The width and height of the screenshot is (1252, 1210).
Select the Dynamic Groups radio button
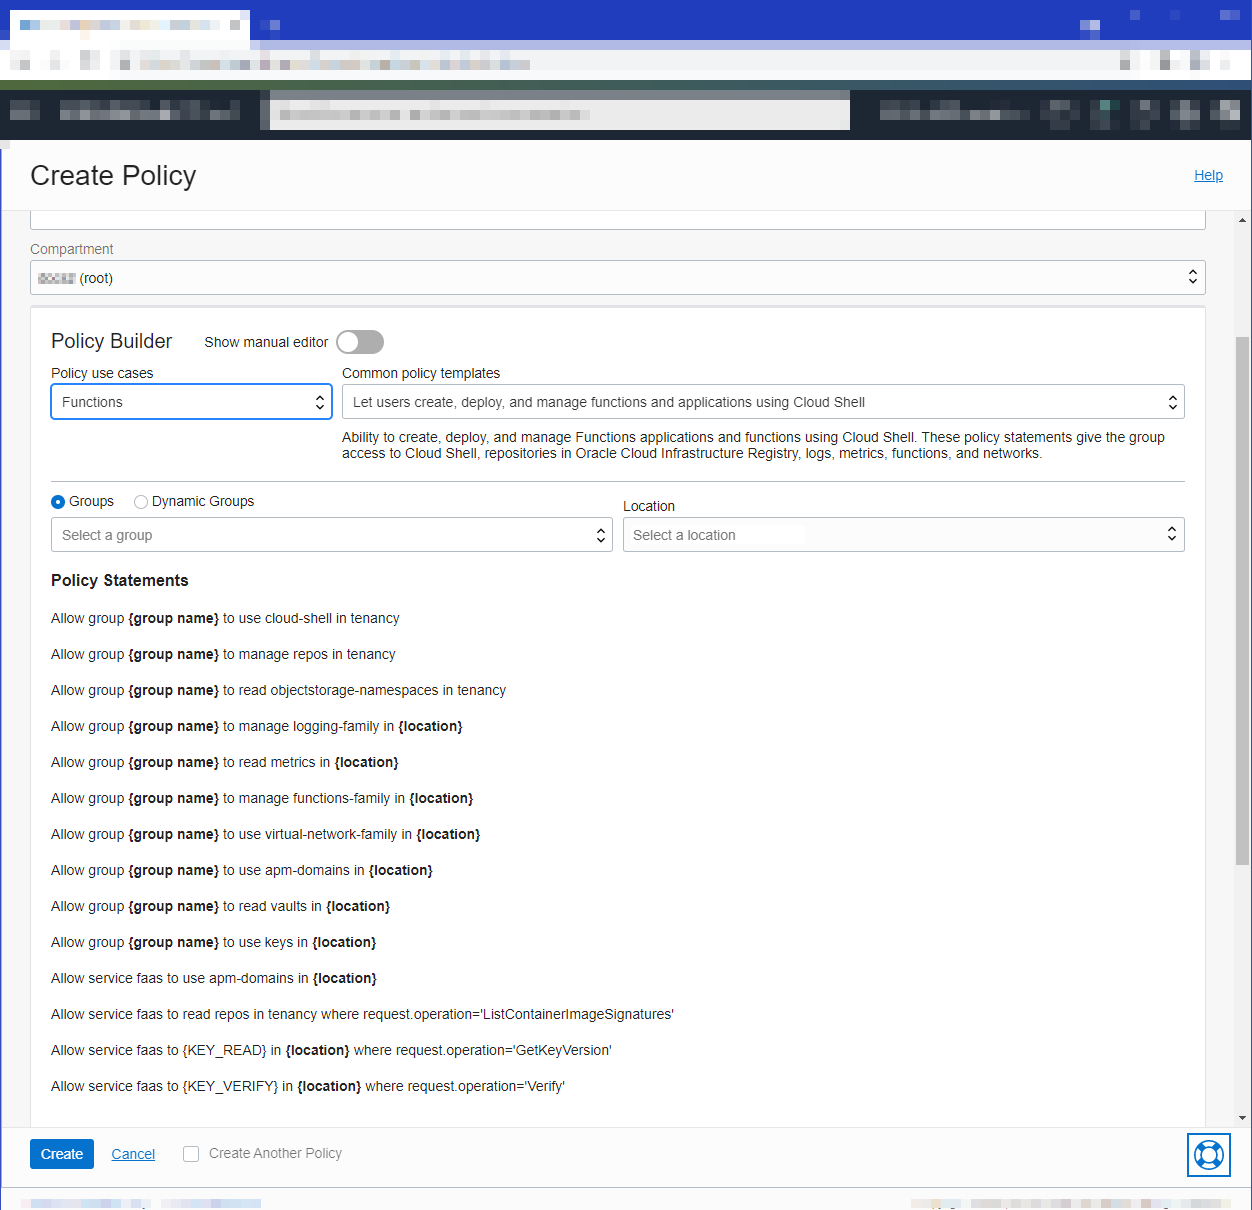[x=140, y=501]
